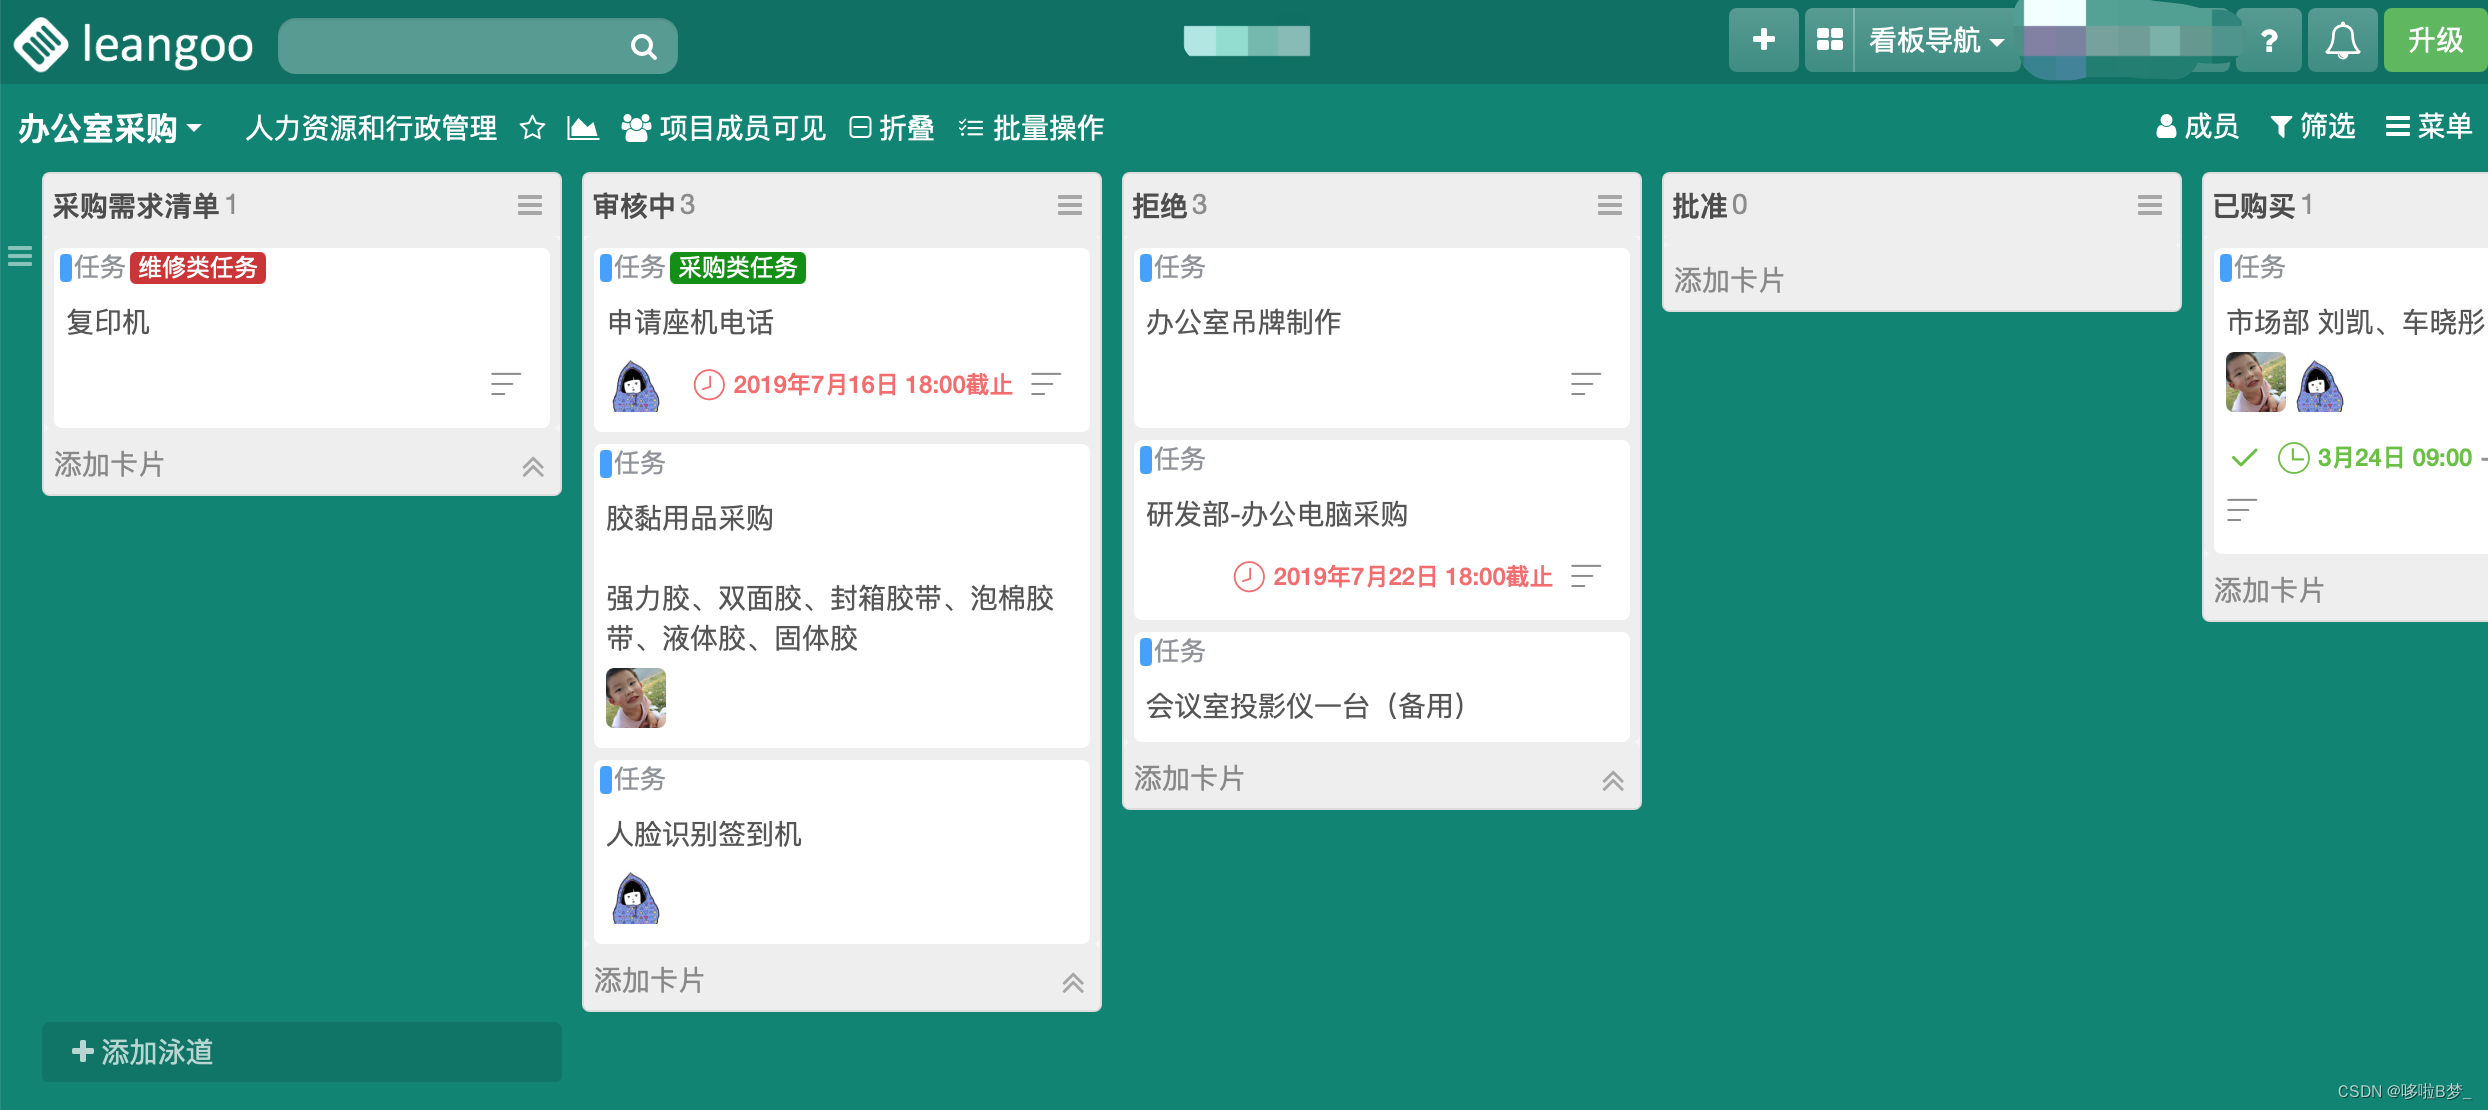The image size is (2488, 1110).
Task: Open the notifications bell
Action: tap(2342, 41)
